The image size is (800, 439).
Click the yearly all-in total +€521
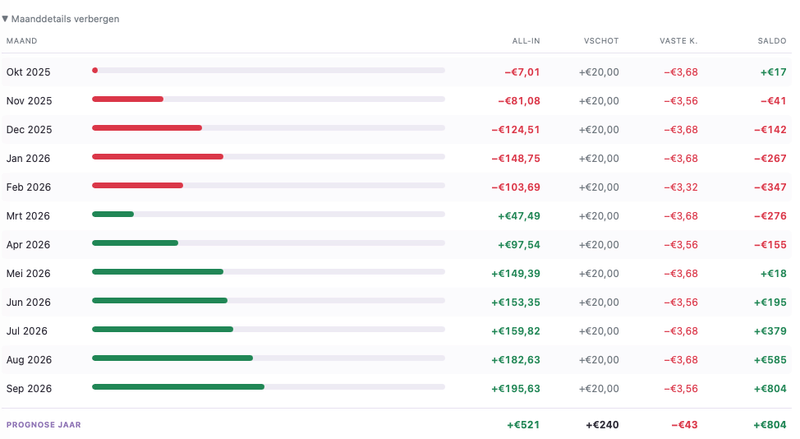tap(523, 425)
